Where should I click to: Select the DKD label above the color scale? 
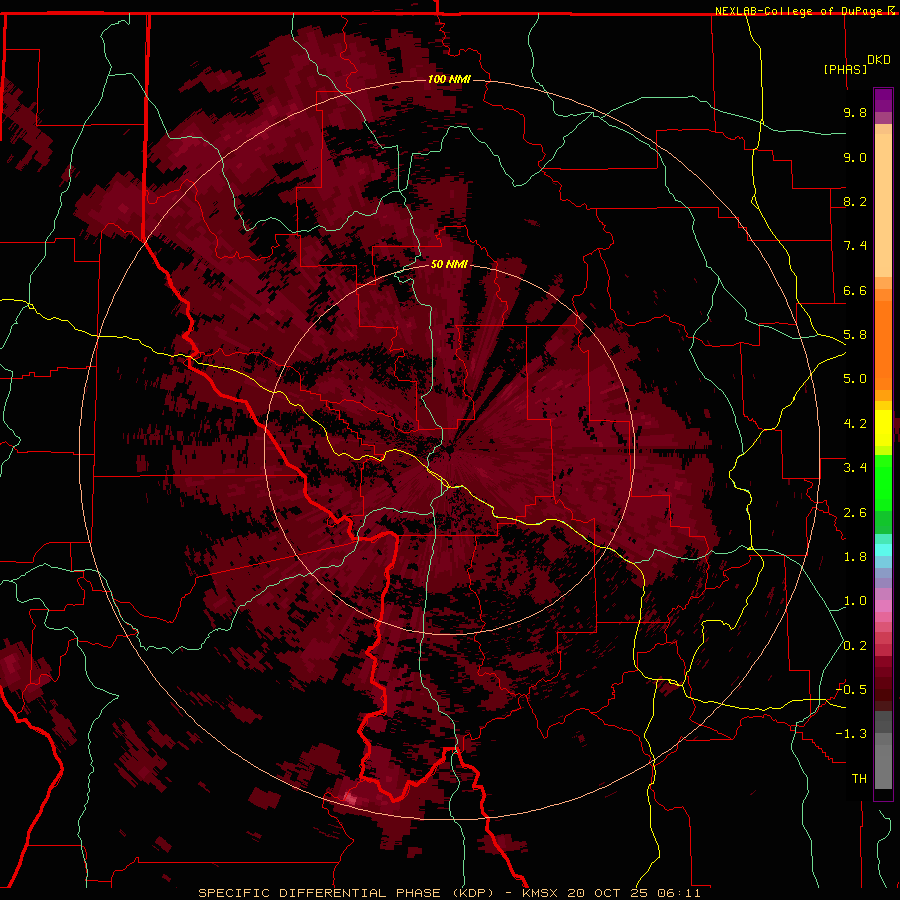879,60
